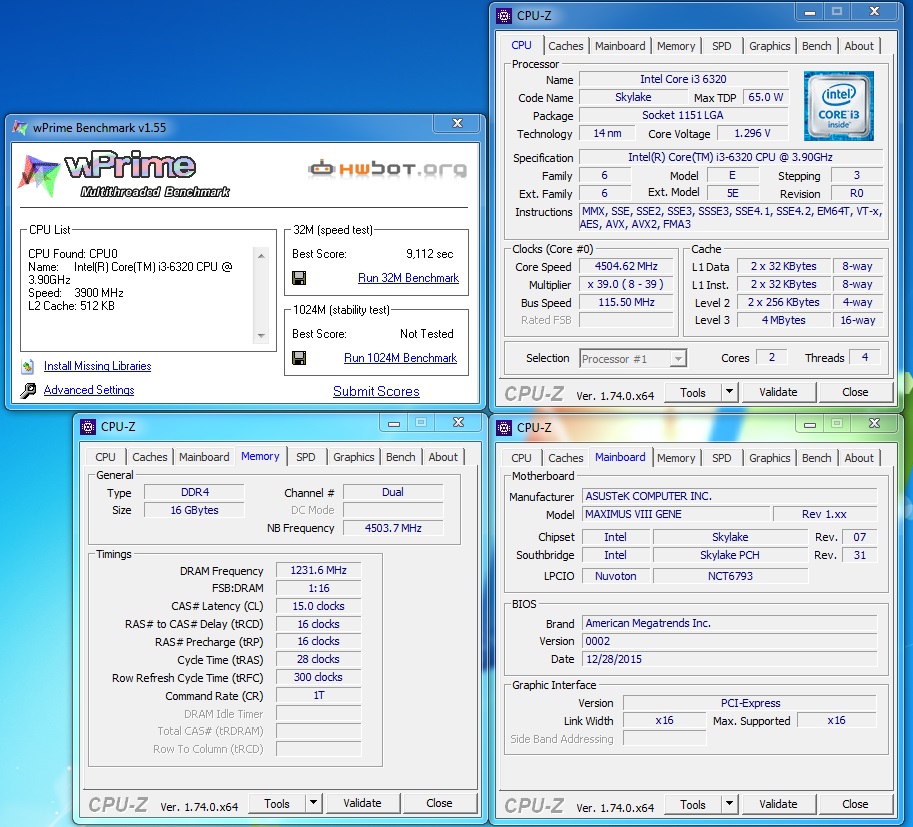The image size is (913, 827).
Task: Open the Memory tab in the top CPU-Z window
Action: pos(676,46)
